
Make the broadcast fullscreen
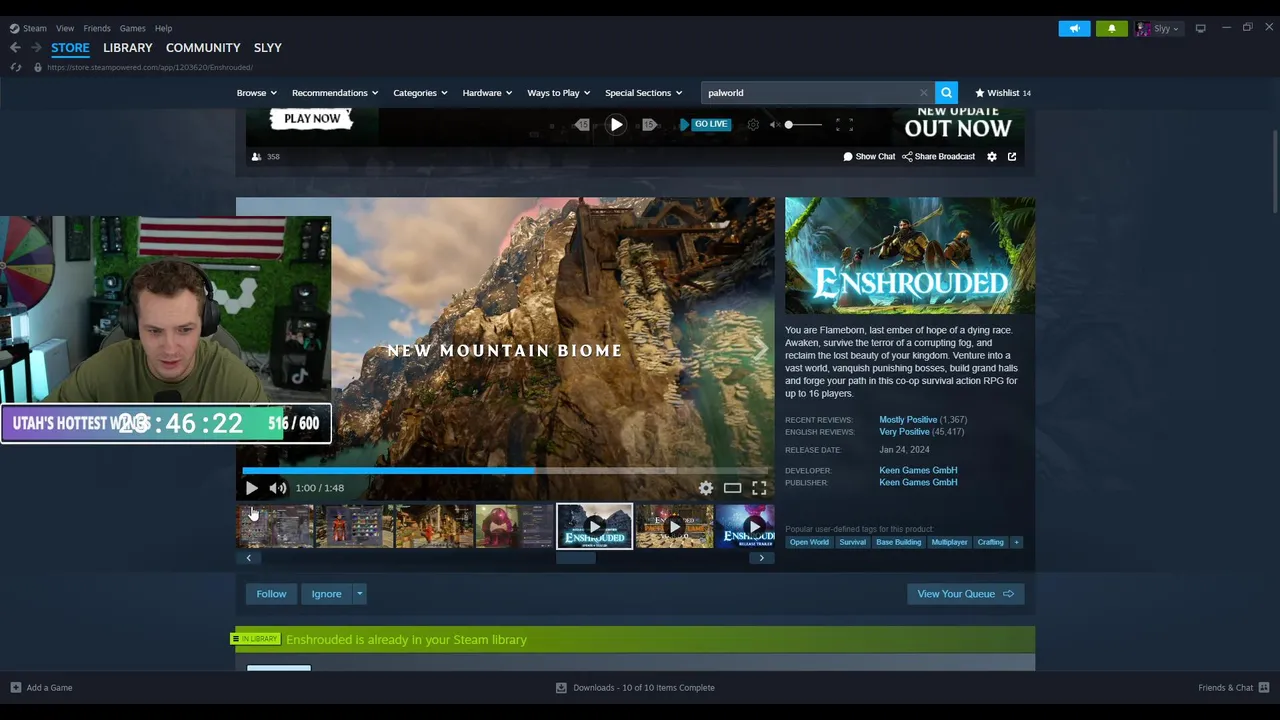pos(844,125)
